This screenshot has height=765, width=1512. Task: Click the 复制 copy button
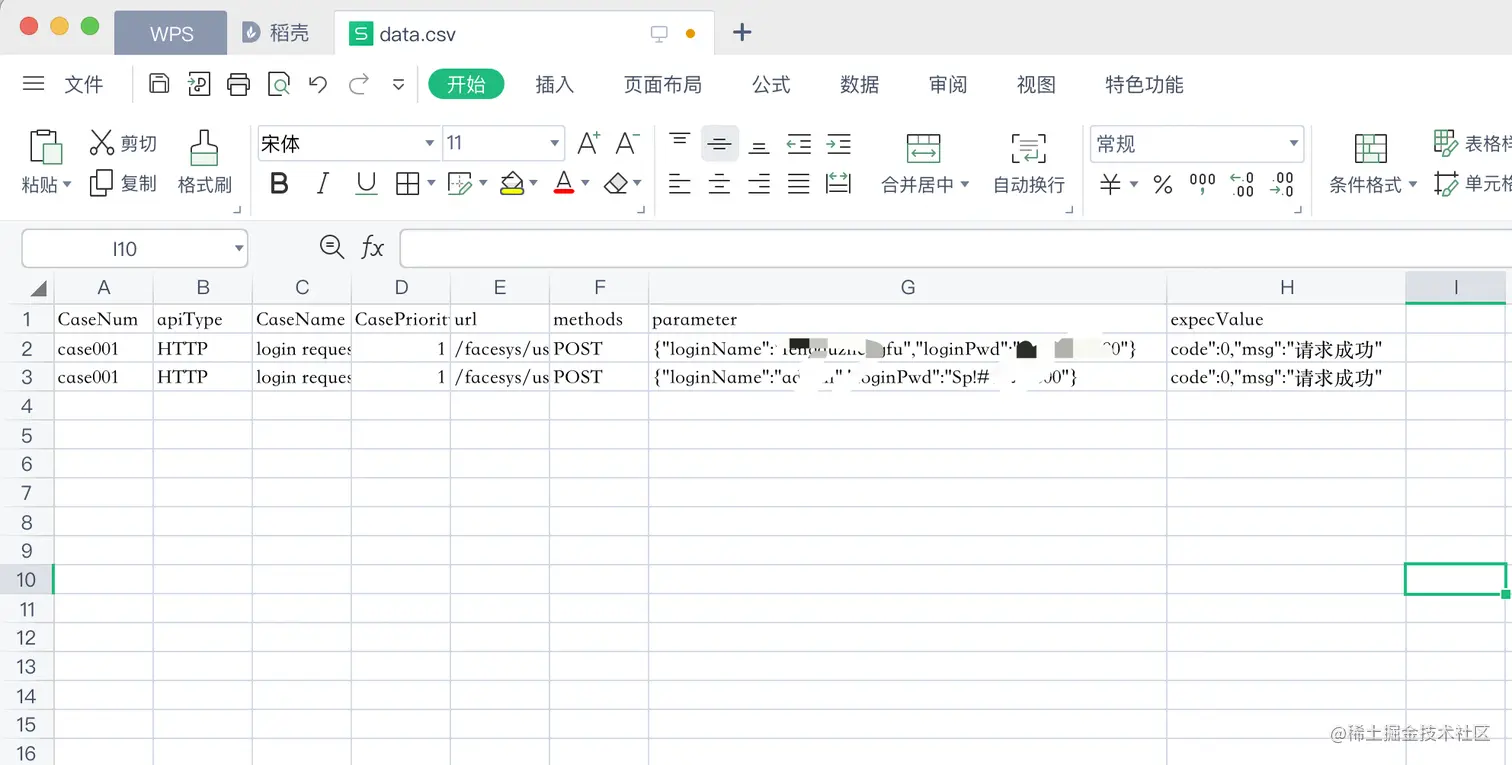click(123, 183)
